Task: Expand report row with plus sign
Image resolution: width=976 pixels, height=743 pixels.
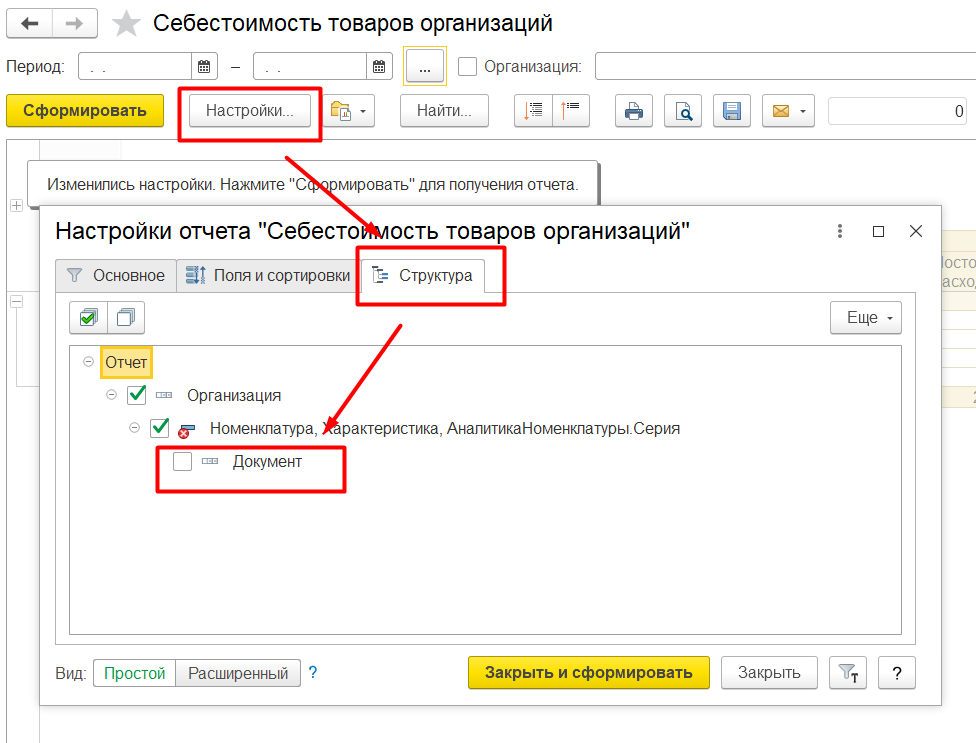Action: [x=17, y=205]
